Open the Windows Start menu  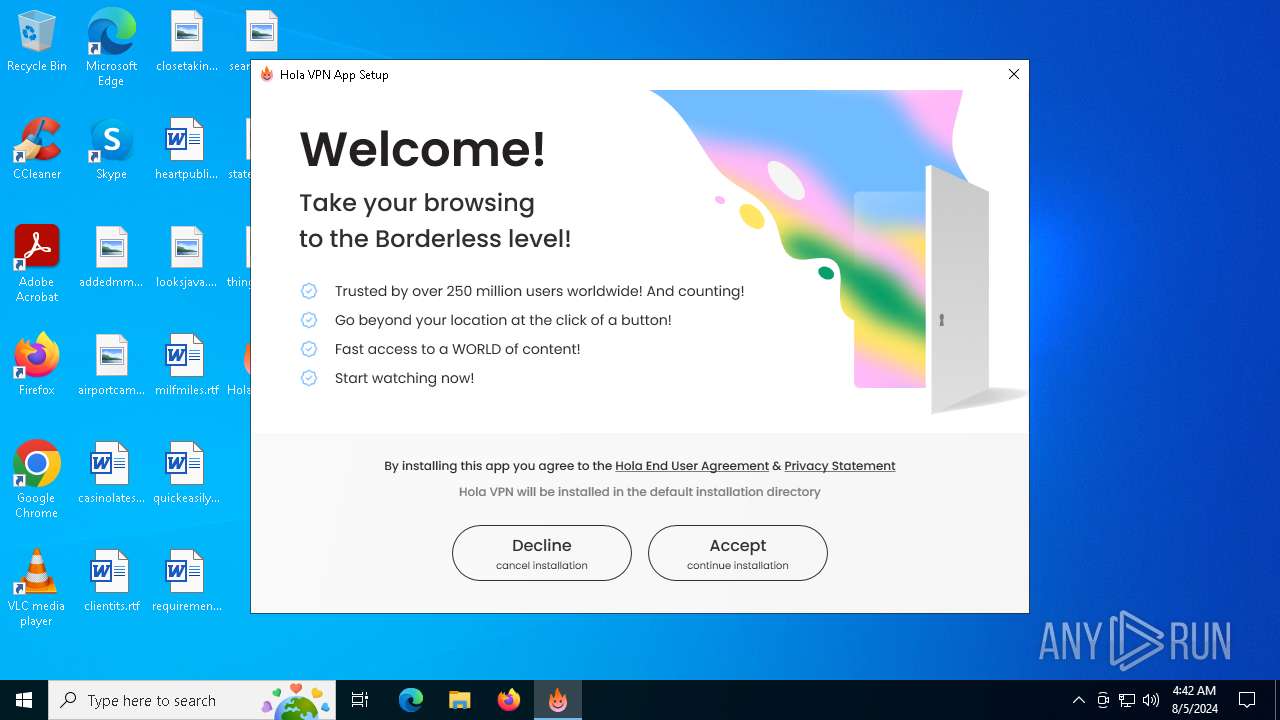[x=24, y=700]
